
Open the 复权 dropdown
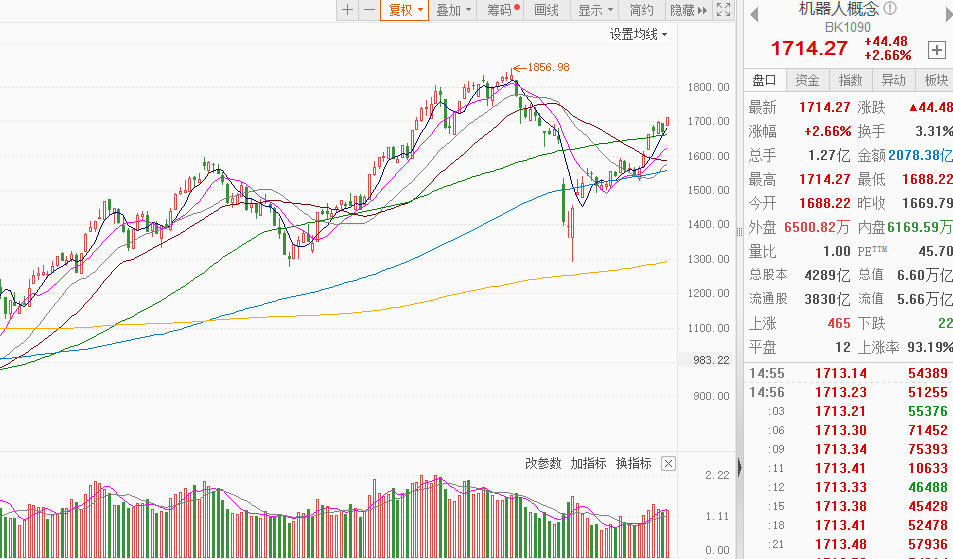pyautogui.click(x=406, y=10)
